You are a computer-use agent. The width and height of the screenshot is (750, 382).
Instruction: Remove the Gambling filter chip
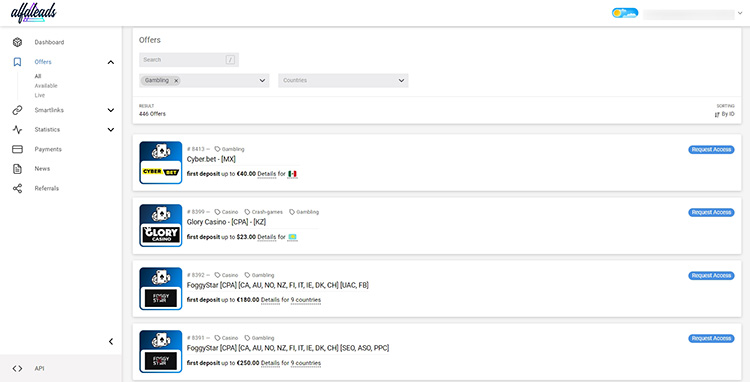[x=176, y=81]
